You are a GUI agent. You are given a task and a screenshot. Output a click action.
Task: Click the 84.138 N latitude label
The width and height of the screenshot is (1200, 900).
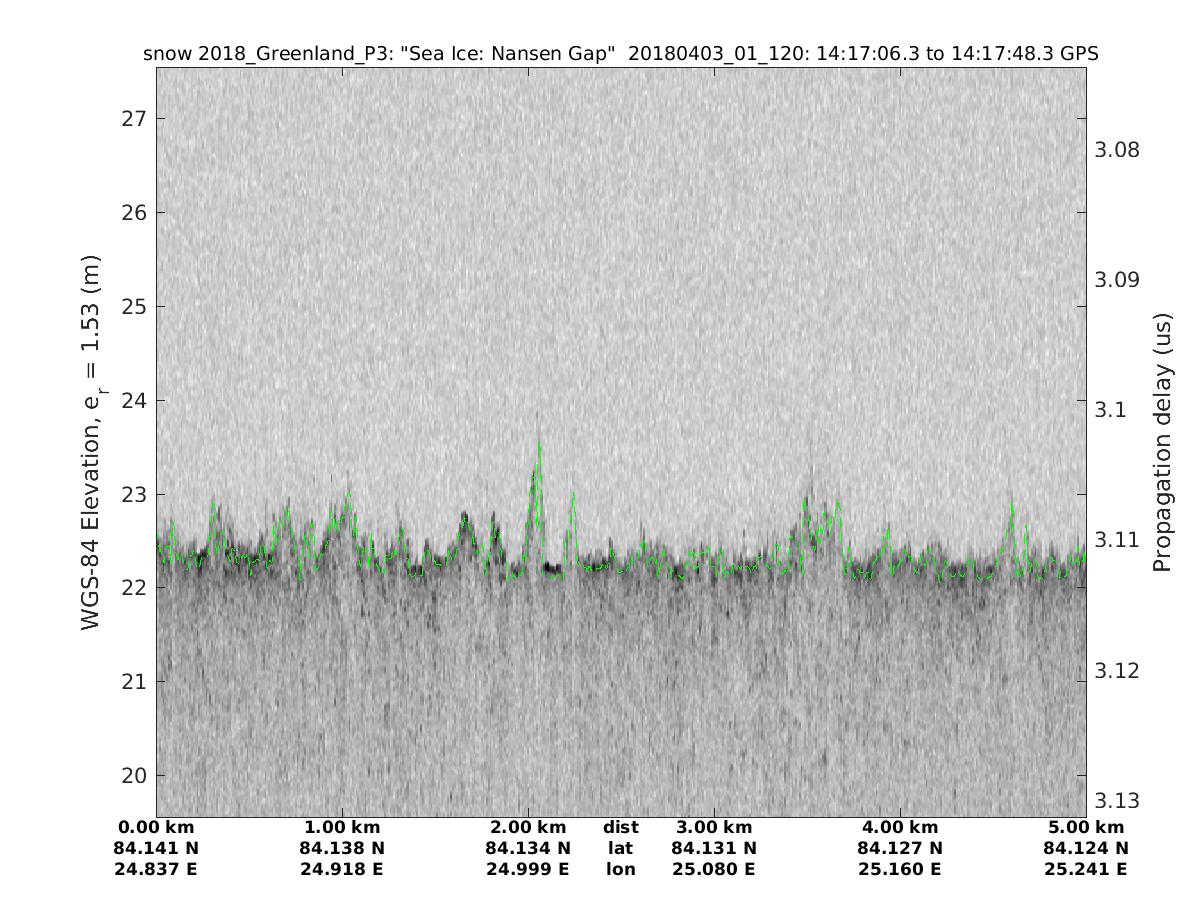pyautogui.click(x=342, y=849)
